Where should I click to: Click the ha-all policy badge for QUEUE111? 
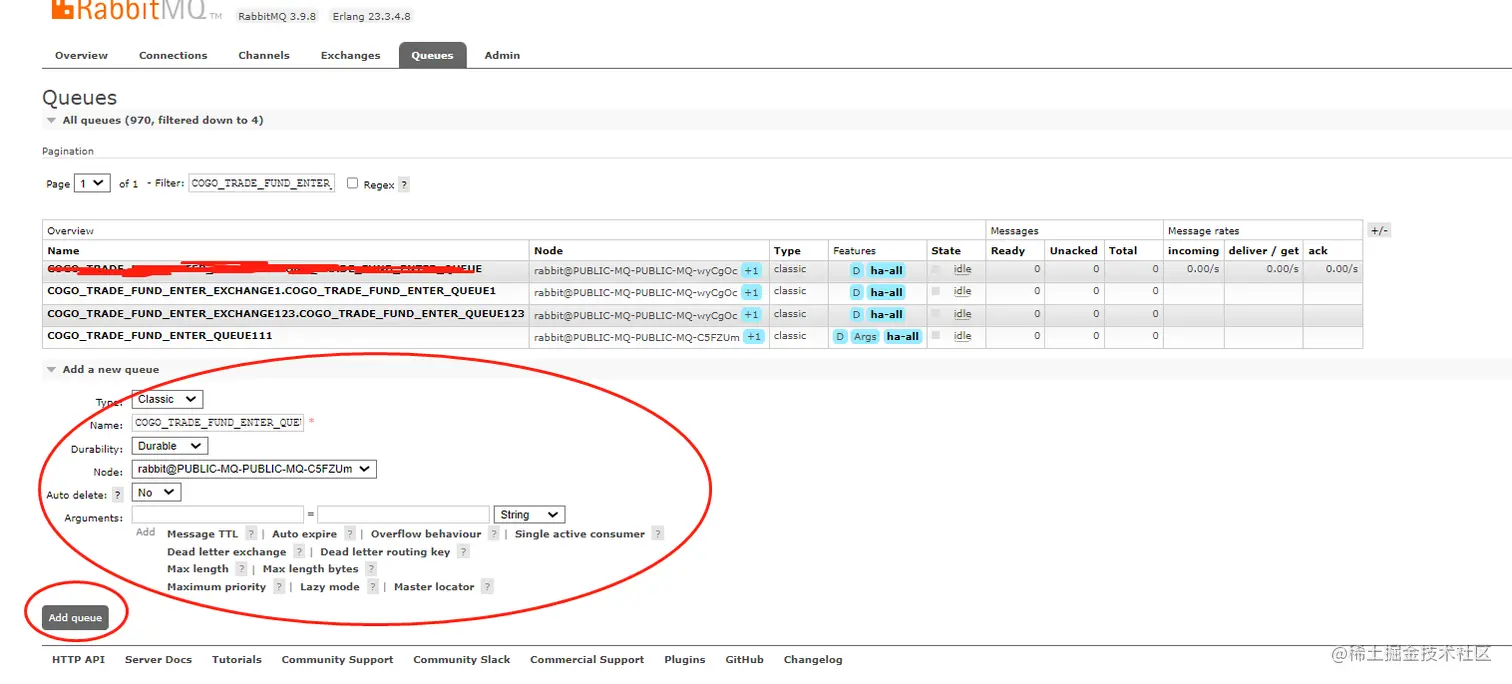tap(902, 337)
